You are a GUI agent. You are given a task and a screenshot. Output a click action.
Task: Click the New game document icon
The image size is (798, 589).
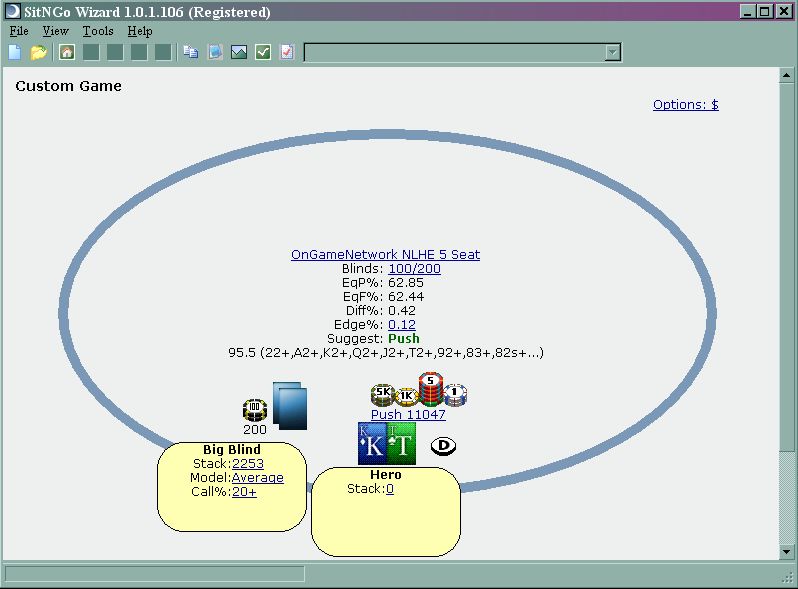click(x=14, y=52)
